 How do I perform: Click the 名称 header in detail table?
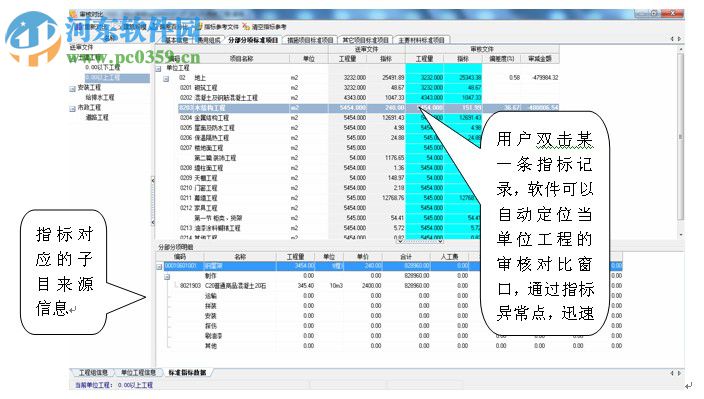point(240,257)
